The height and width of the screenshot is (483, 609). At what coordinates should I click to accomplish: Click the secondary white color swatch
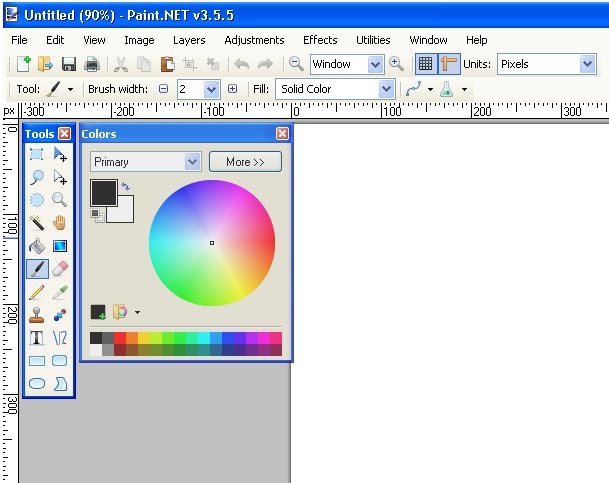(x=125, y=214)
